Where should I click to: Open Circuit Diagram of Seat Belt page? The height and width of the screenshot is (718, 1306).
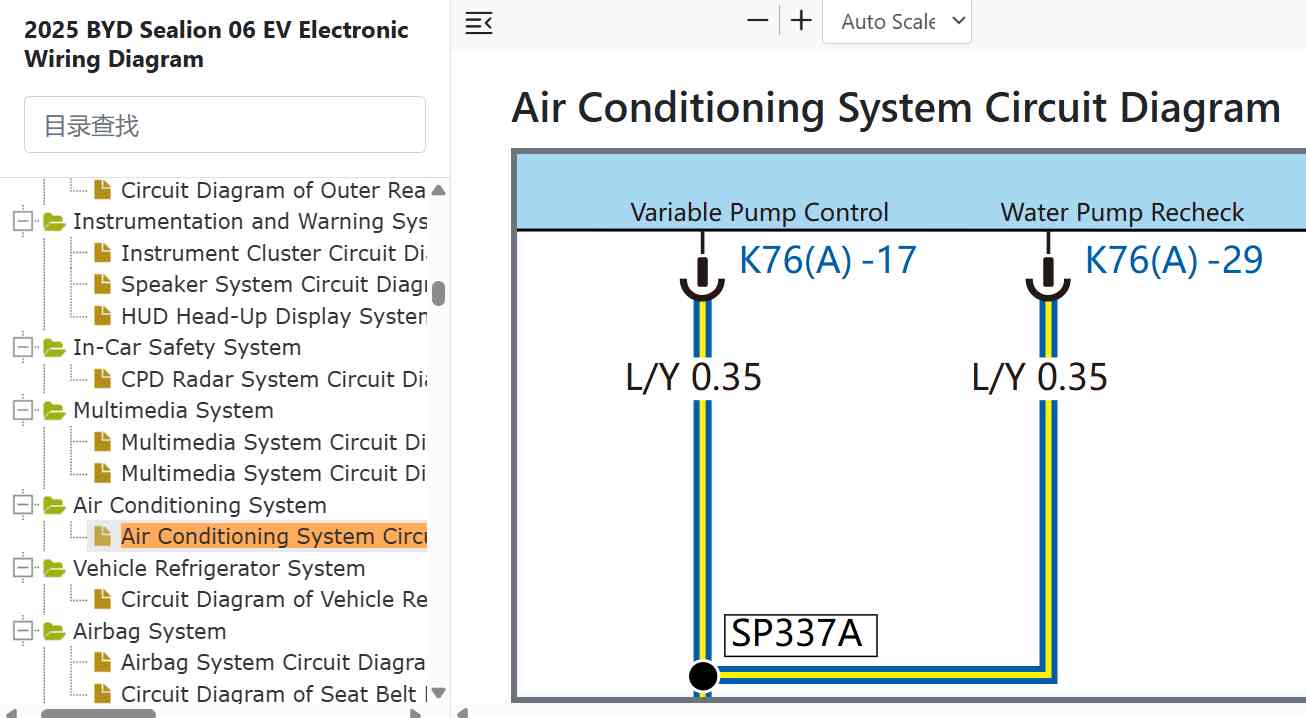pos(274,693)
